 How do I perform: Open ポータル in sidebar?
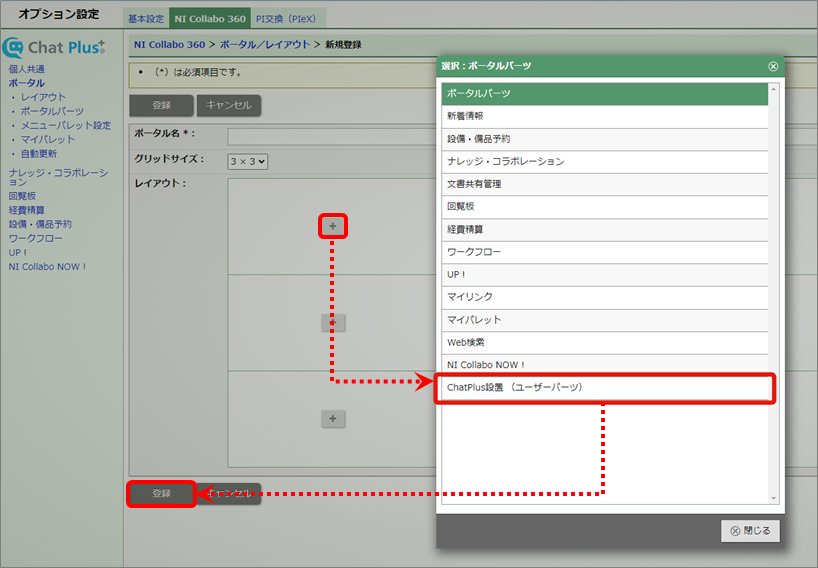pyautogui.click(x=27, y=83)
